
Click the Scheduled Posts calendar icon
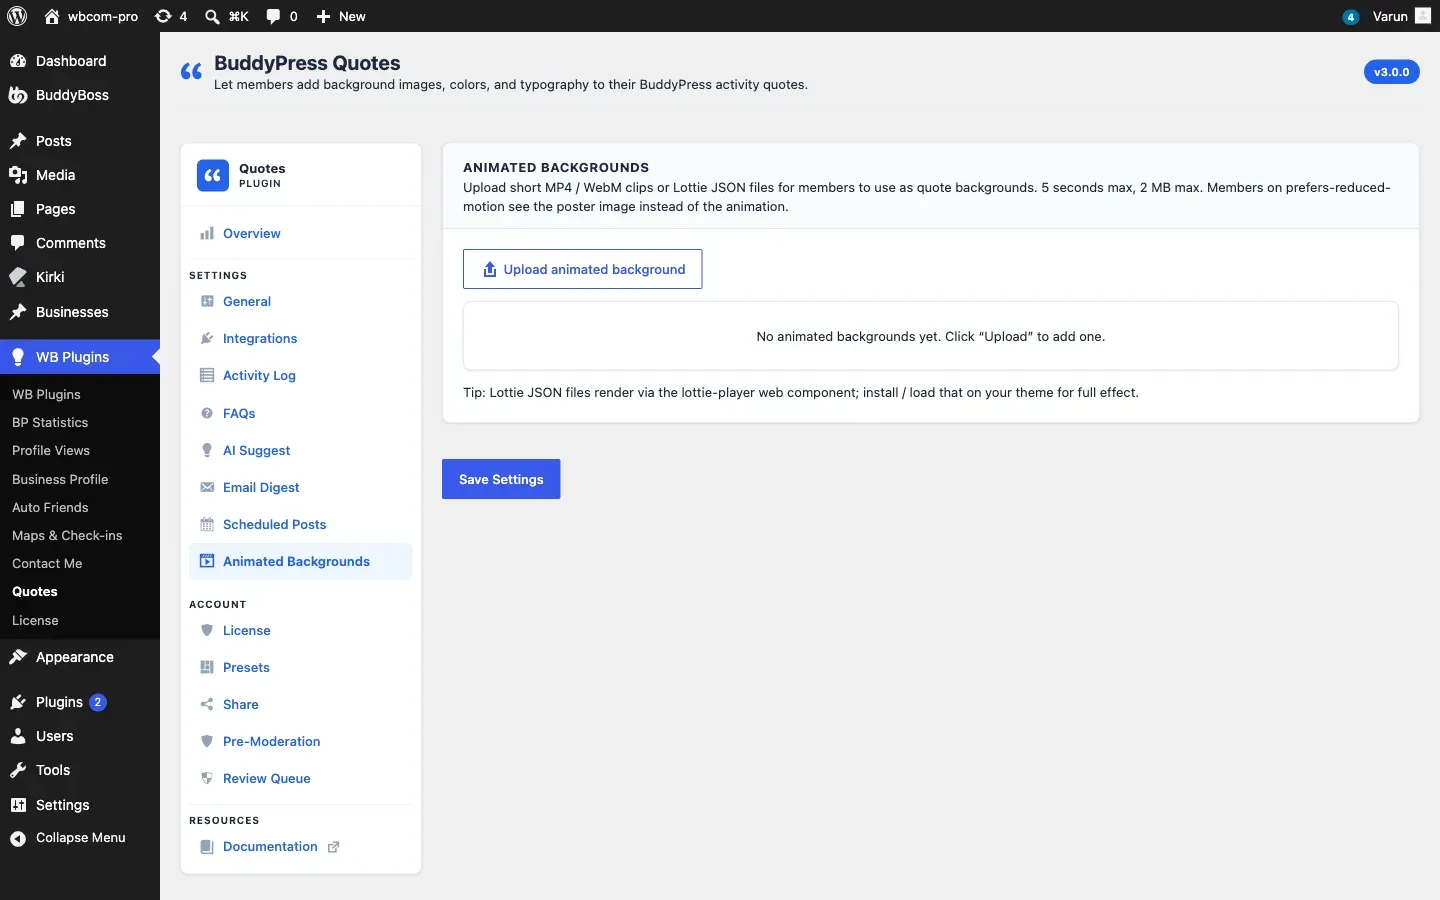point(207,524)
